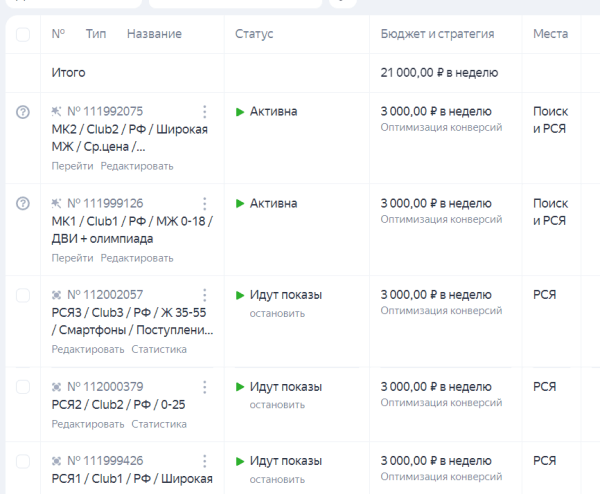Click the campaign type icon for 111992075
The width and height of the screenshot is (600, 494).
click(56, 112)
